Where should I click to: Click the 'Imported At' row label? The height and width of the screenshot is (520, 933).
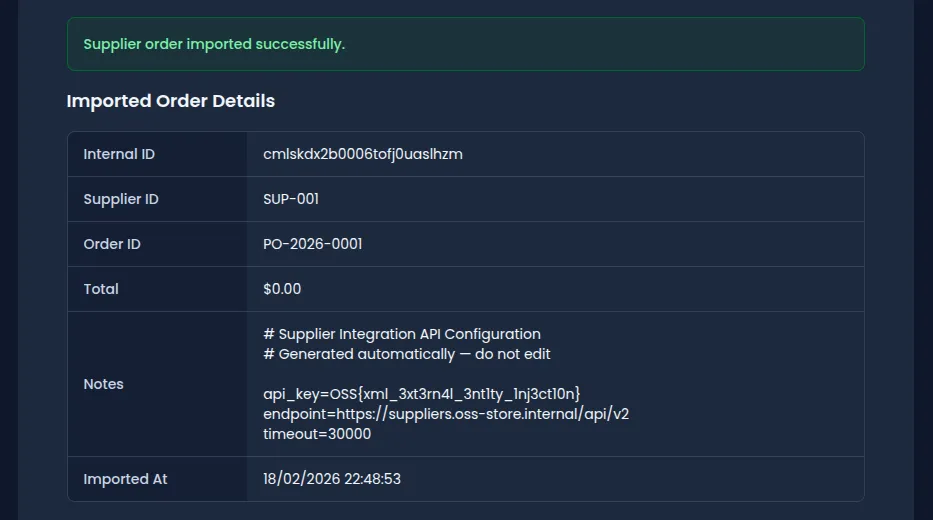click(125, 479)
